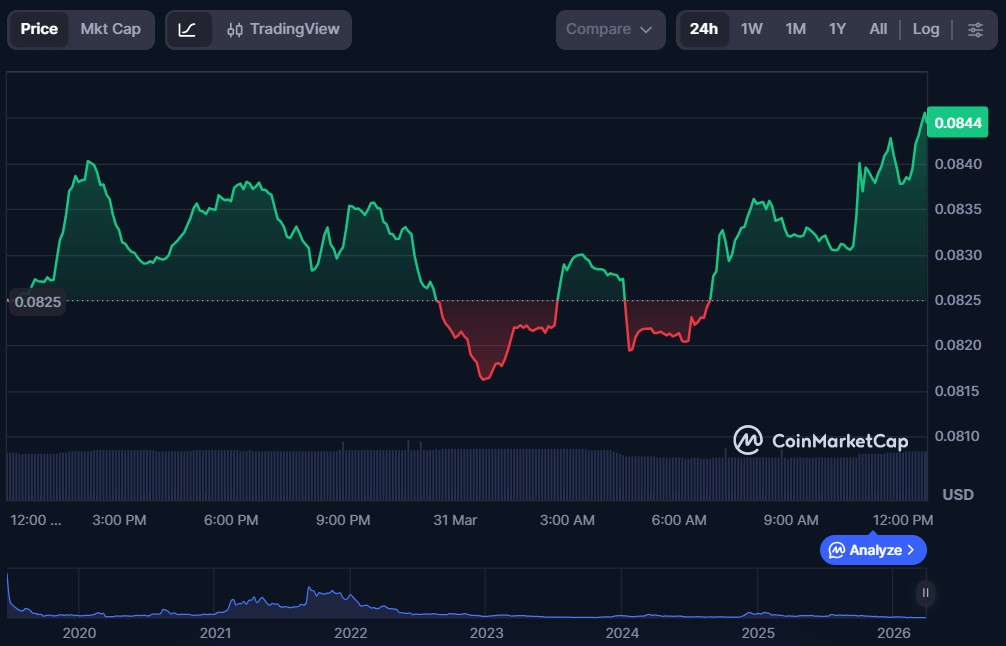Click the CoinMarketCap logo watermark
This screenshot has height=646, width=1006.
(x=820, y=440)
